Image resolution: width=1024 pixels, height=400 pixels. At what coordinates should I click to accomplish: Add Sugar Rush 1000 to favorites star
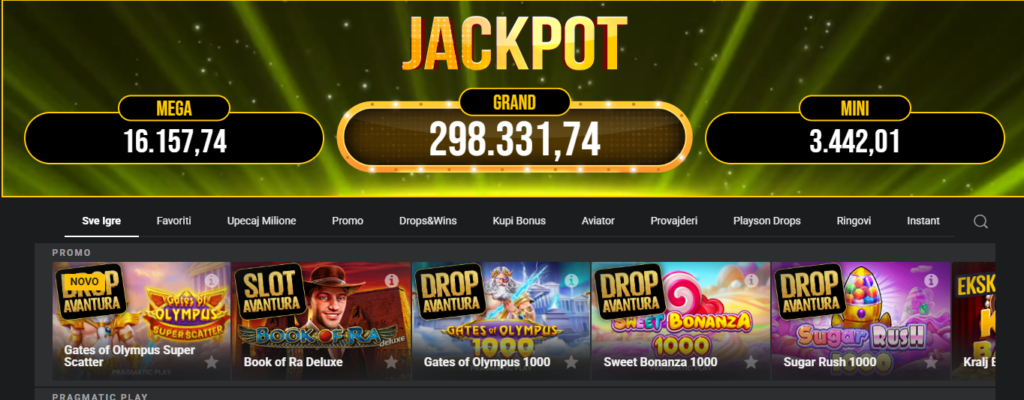tap(931, 362)
